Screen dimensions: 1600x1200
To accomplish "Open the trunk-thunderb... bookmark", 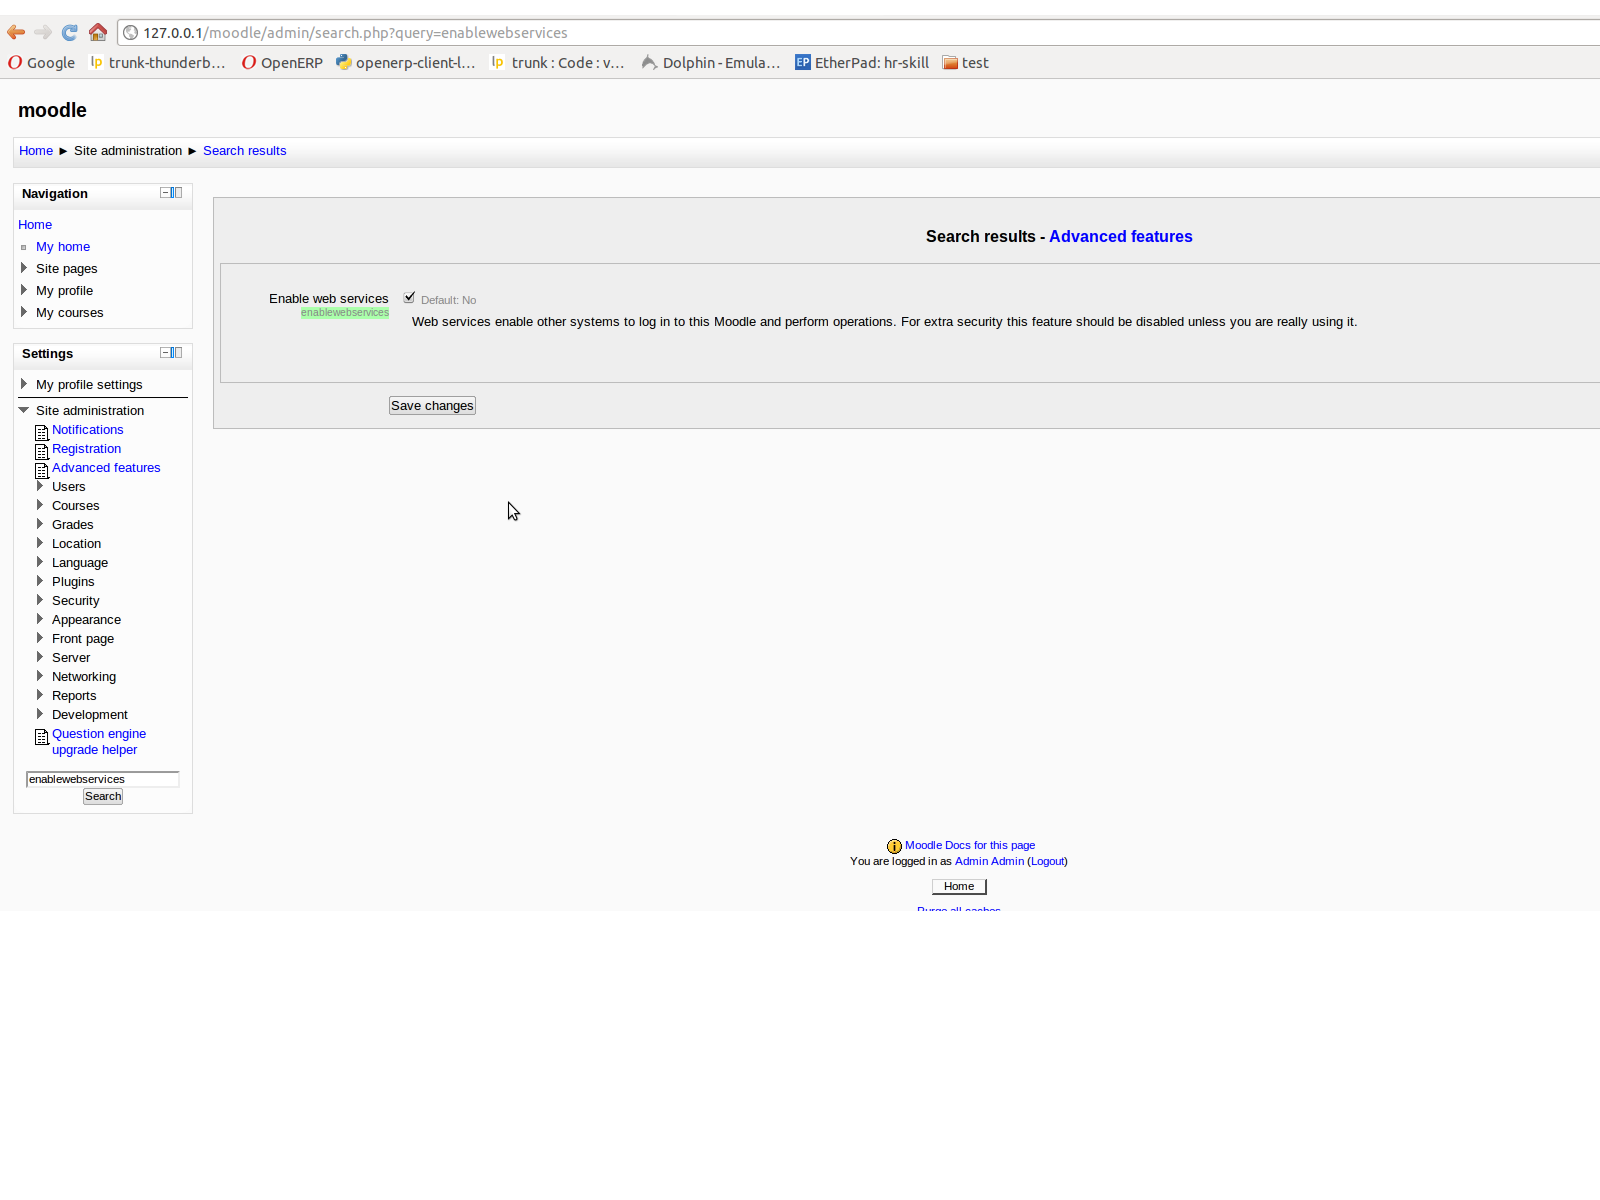I will 158,62.
